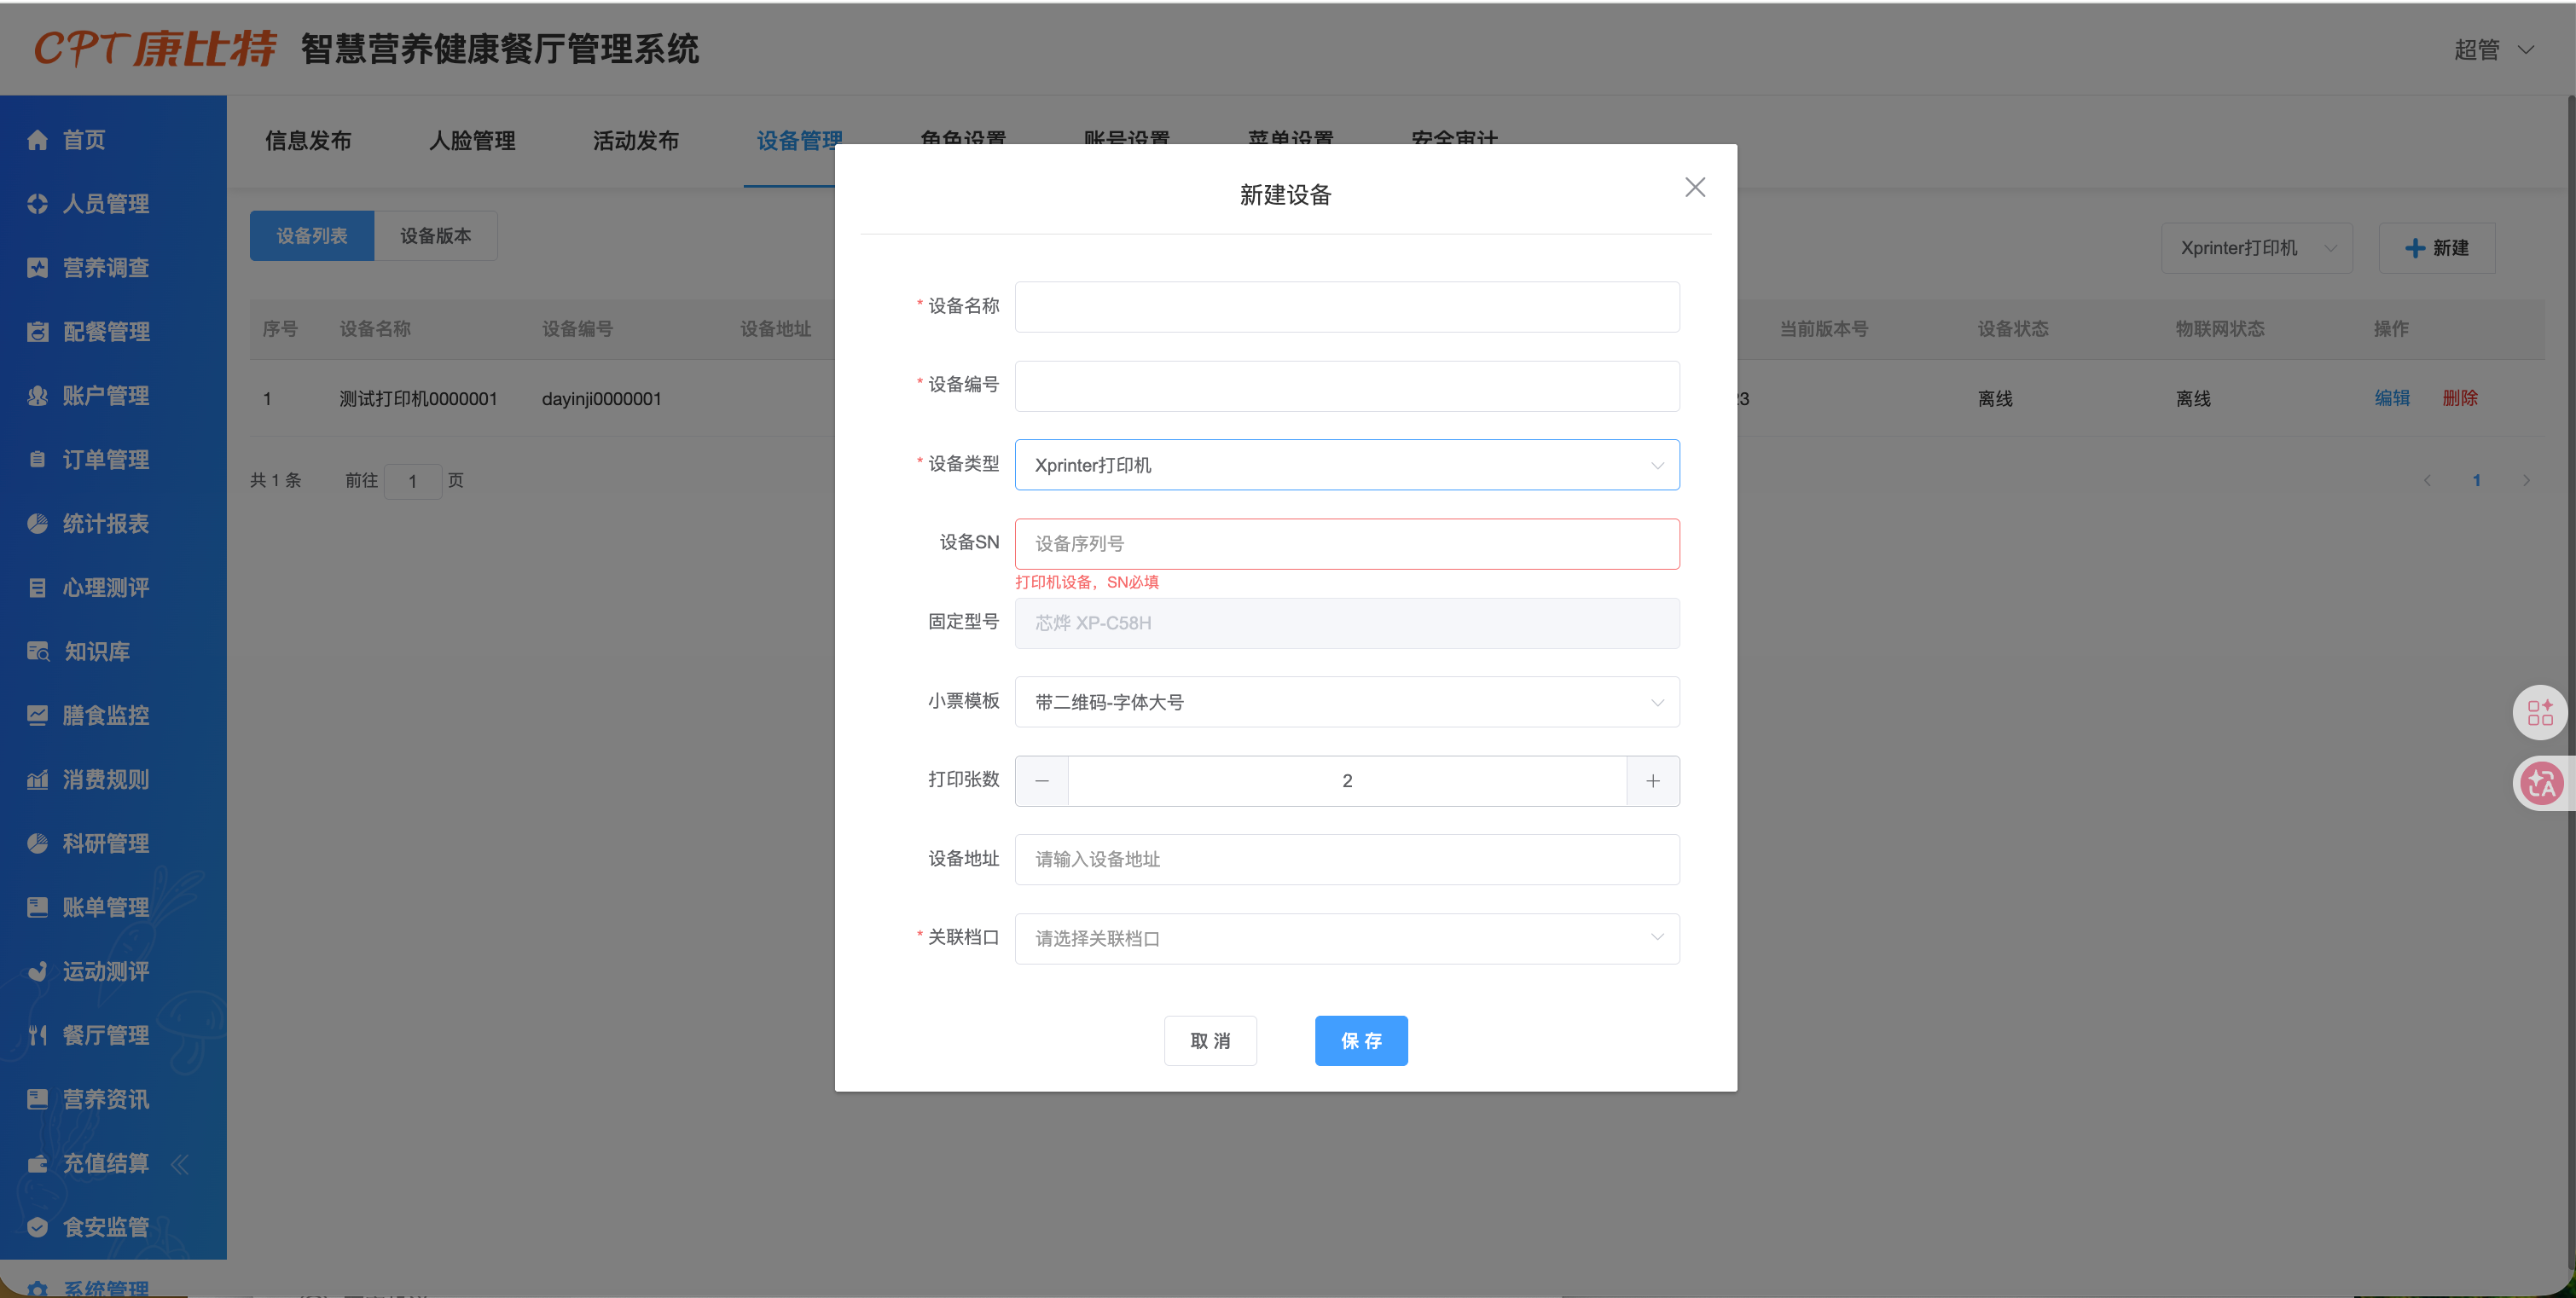
Task: Collapse the sidebar with double-chevron icon
Action: 180,1164
